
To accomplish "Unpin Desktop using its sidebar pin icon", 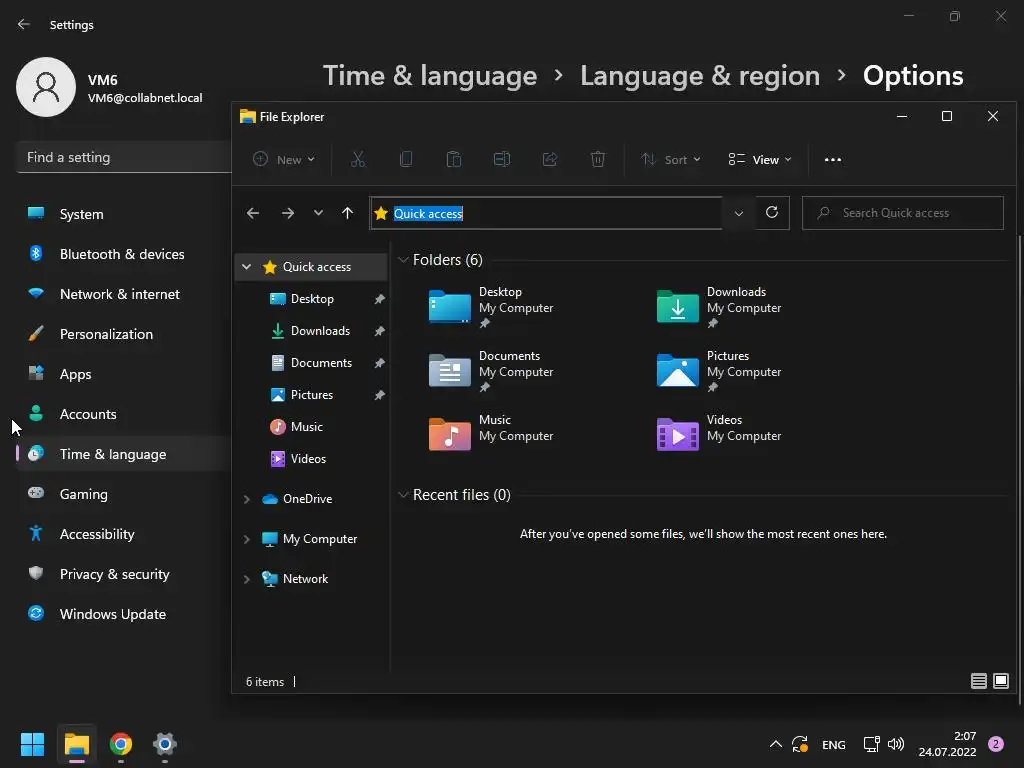I will click(379, 299).
